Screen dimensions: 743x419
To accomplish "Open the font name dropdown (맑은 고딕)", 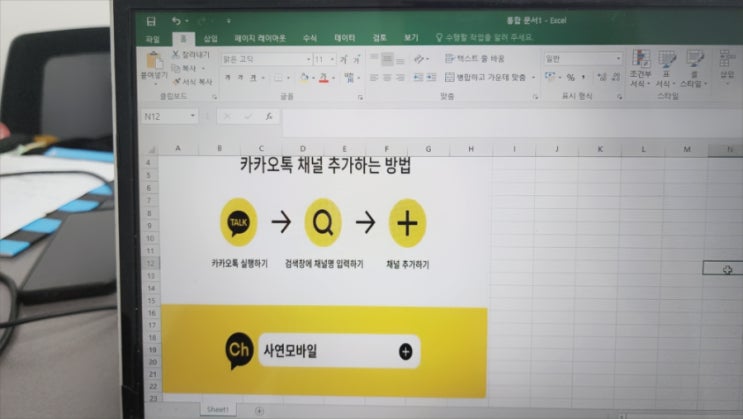I will point(308,60).
